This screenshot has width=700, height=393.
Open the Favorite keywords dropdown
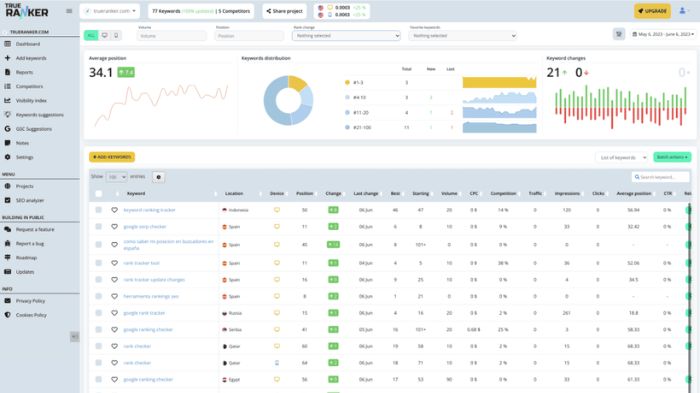pos(463,36)
